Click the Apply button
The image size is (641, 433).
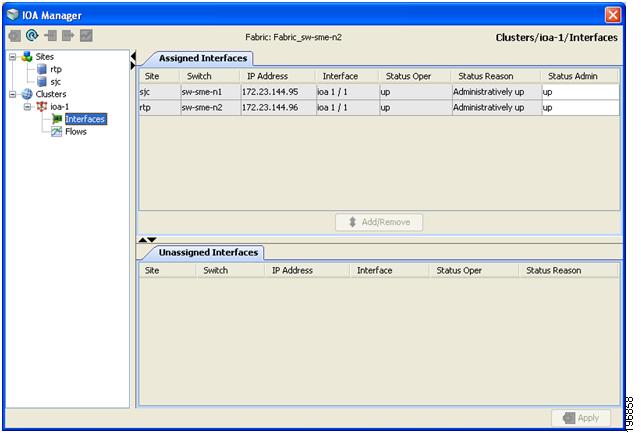[x=581, y=418]
